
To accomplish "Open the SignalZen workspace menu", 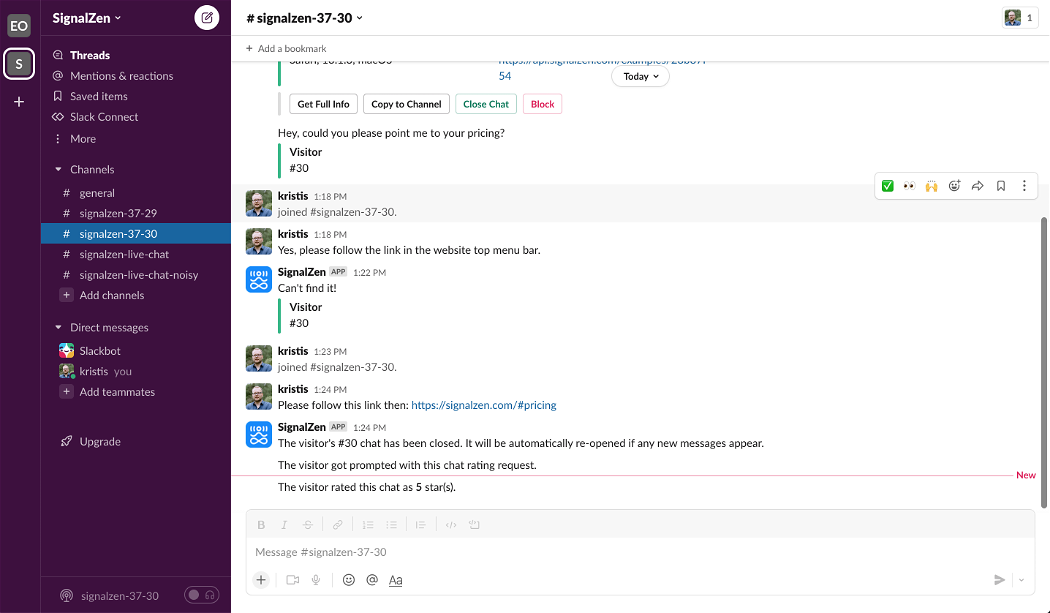I will 86,18.
